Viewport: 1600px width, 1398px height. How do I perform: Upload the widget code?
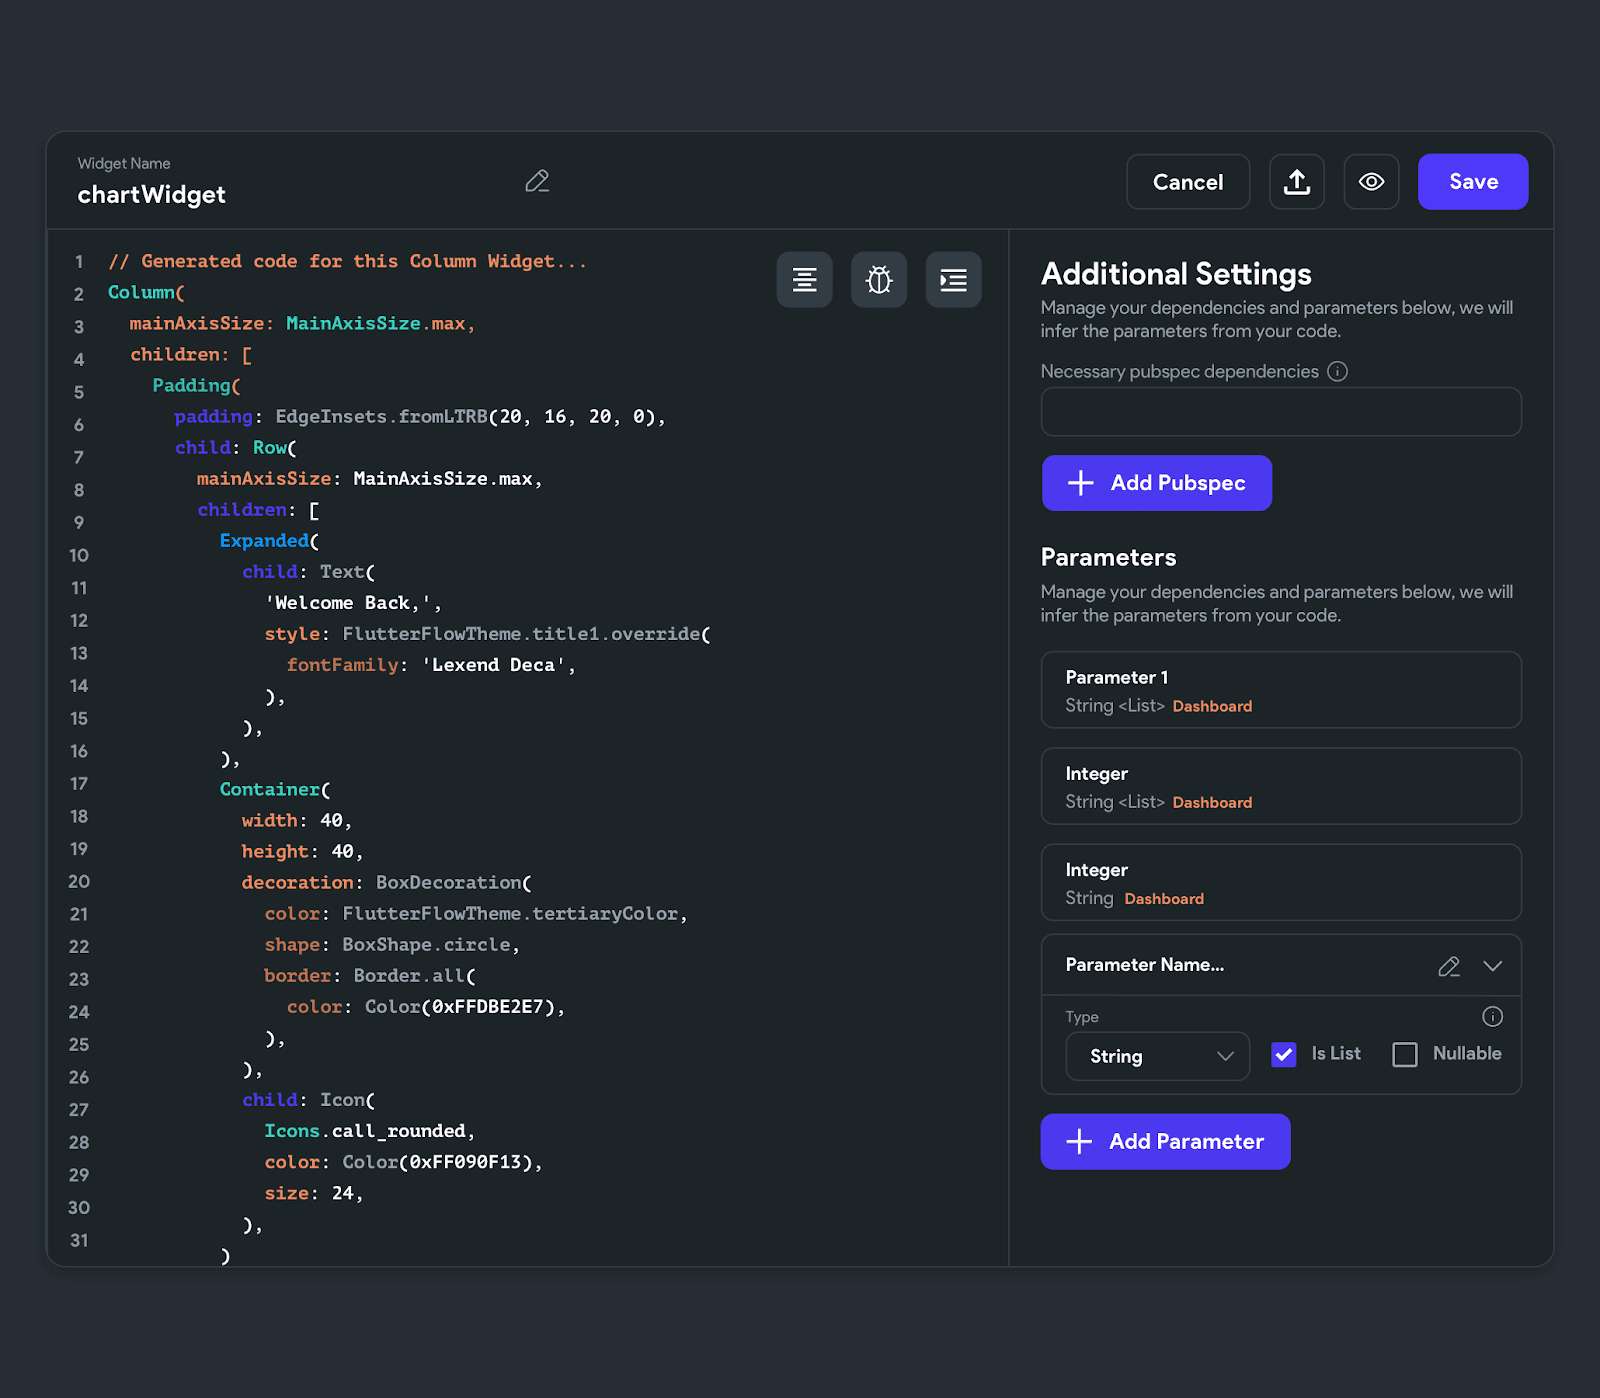point(1296,181)
